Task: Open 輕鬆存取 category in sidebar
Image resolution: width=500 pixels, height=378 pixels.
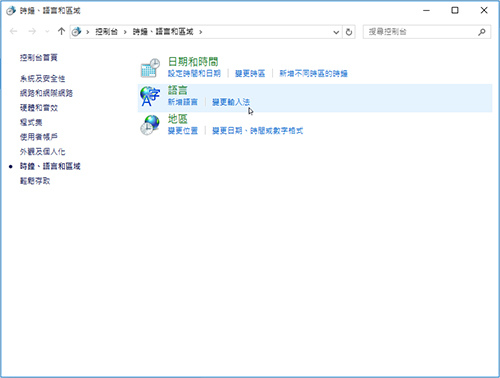Action: point(35,181)
